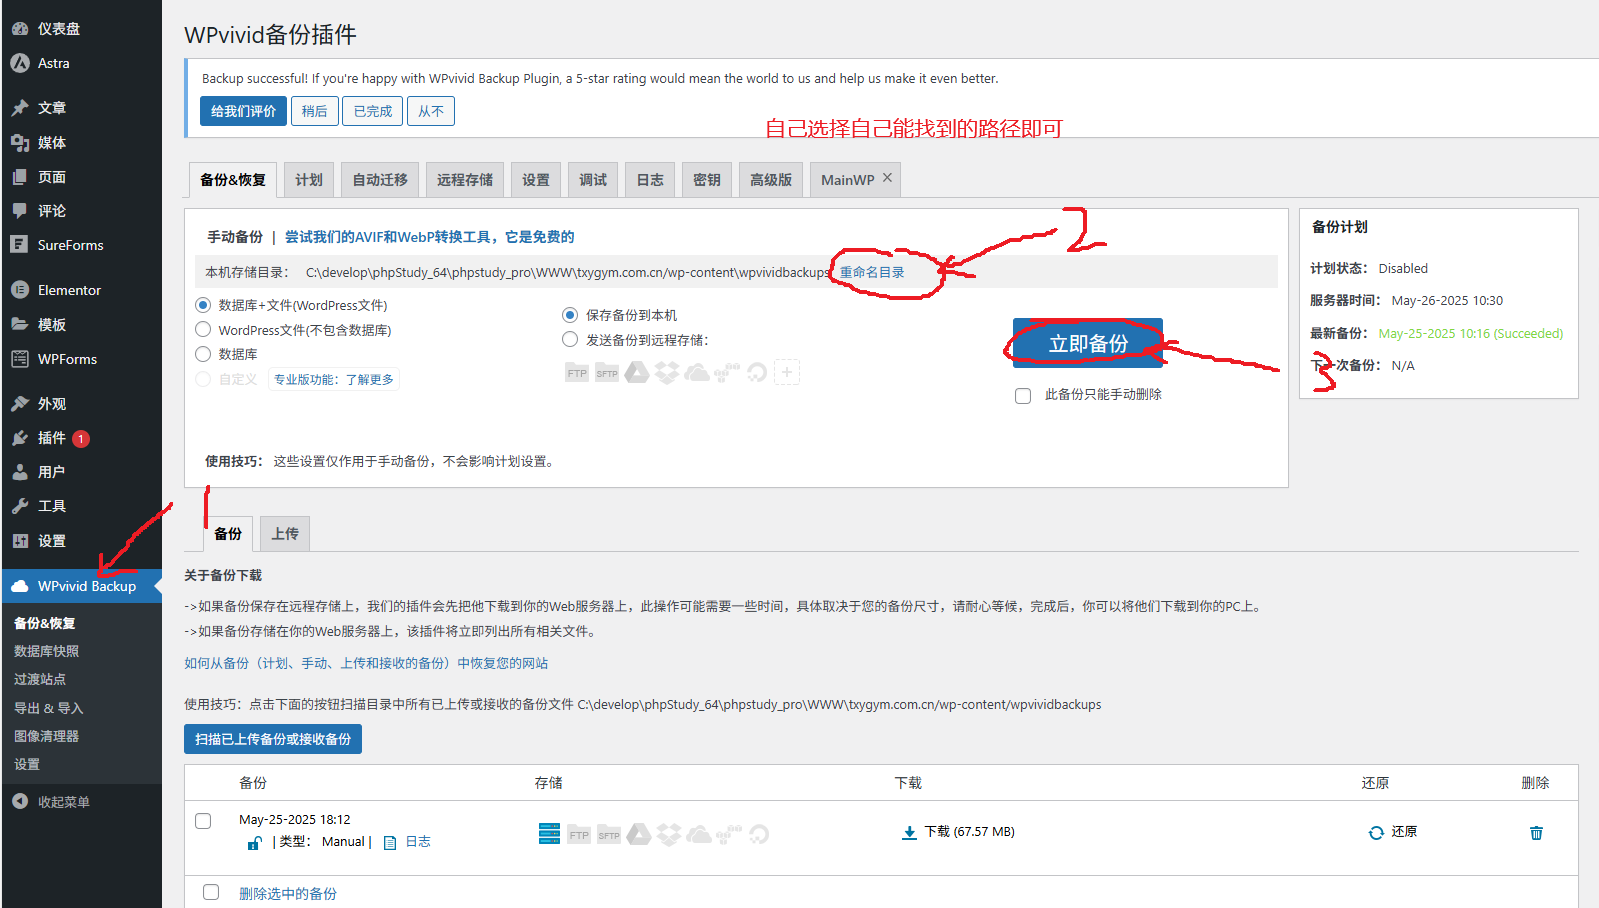Open the 调试 tab
Viewport: 1599px width, 908px height.
(593, 180)
